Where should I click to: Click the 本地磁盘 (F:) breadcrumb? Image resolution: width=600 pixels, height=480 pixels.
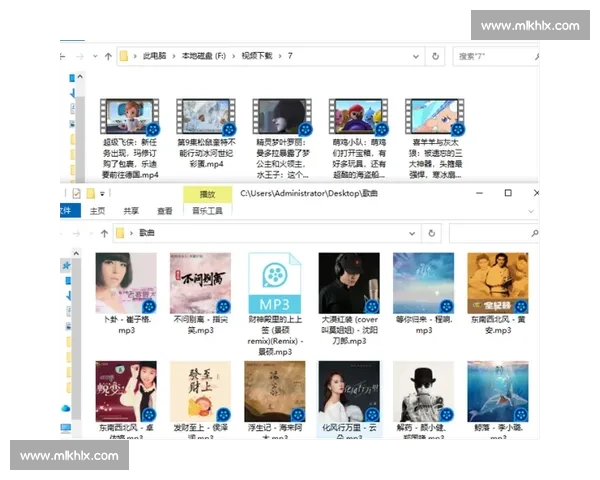pyautogui.click(x=204, y=56)
